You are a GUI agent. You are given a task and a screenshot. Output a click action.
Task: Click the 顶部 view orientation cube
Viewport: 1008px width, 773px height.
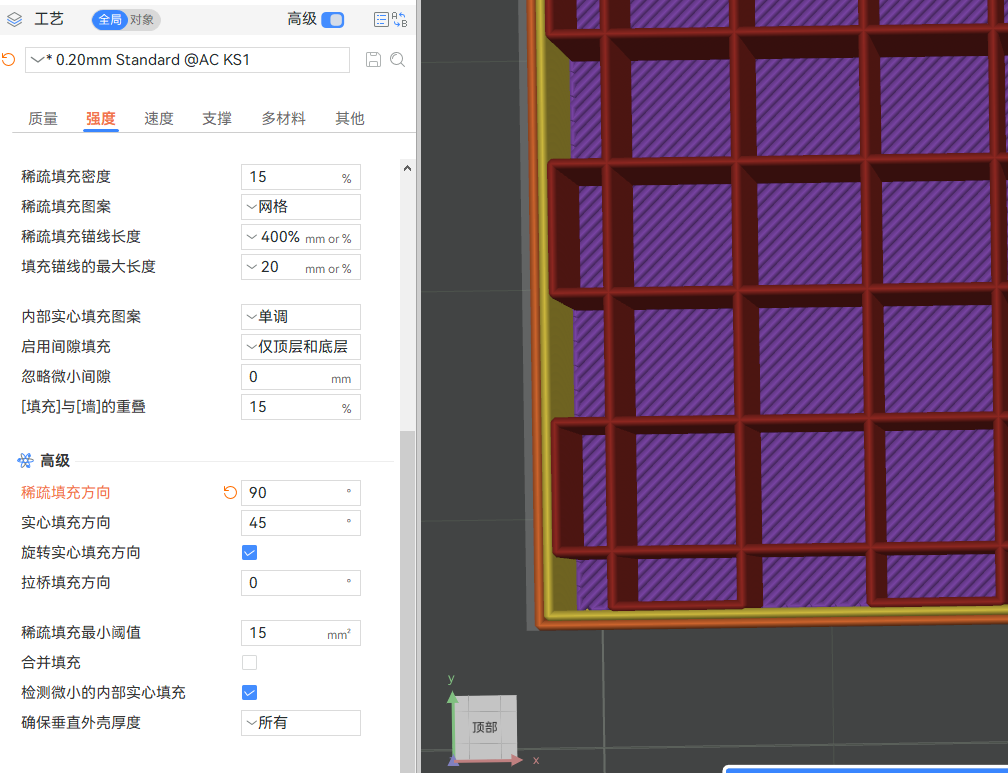tap(485, 727)
